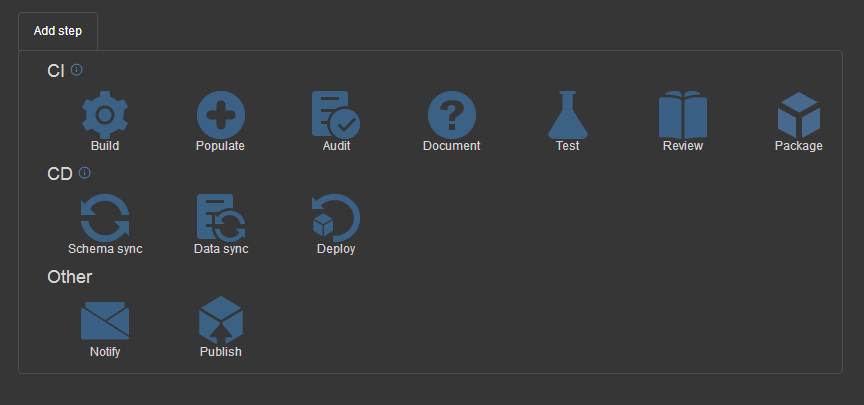Click the CI section heading
This screenshot has width=864, height=405.
(x=56, y=71)
